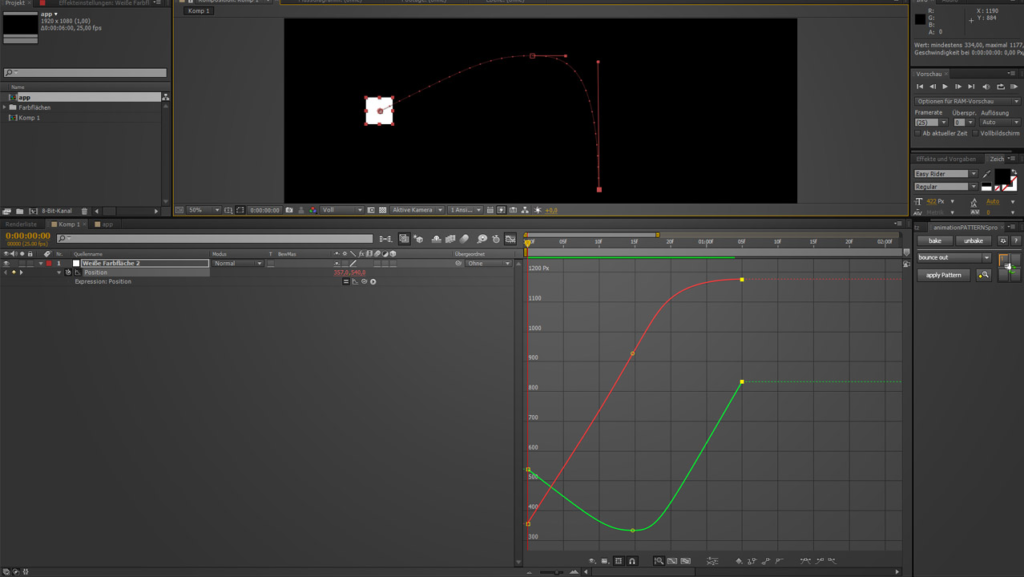Click the bake button
This screenshot has height=577, width=1024.
coord(935,241)
